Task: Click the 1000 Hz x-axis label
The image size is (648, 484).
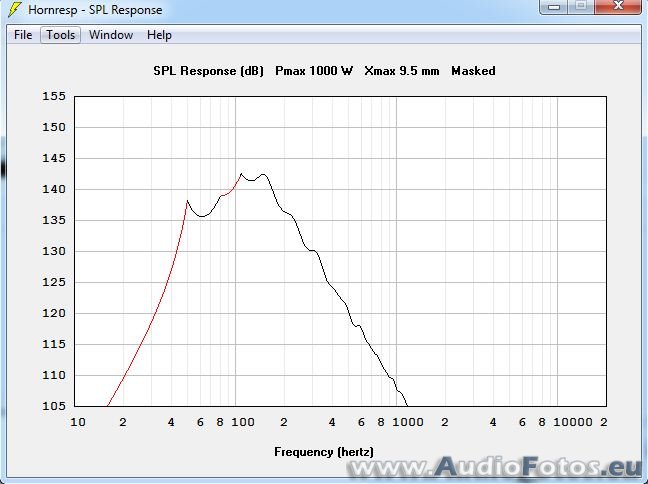Action: pos(407,422)
